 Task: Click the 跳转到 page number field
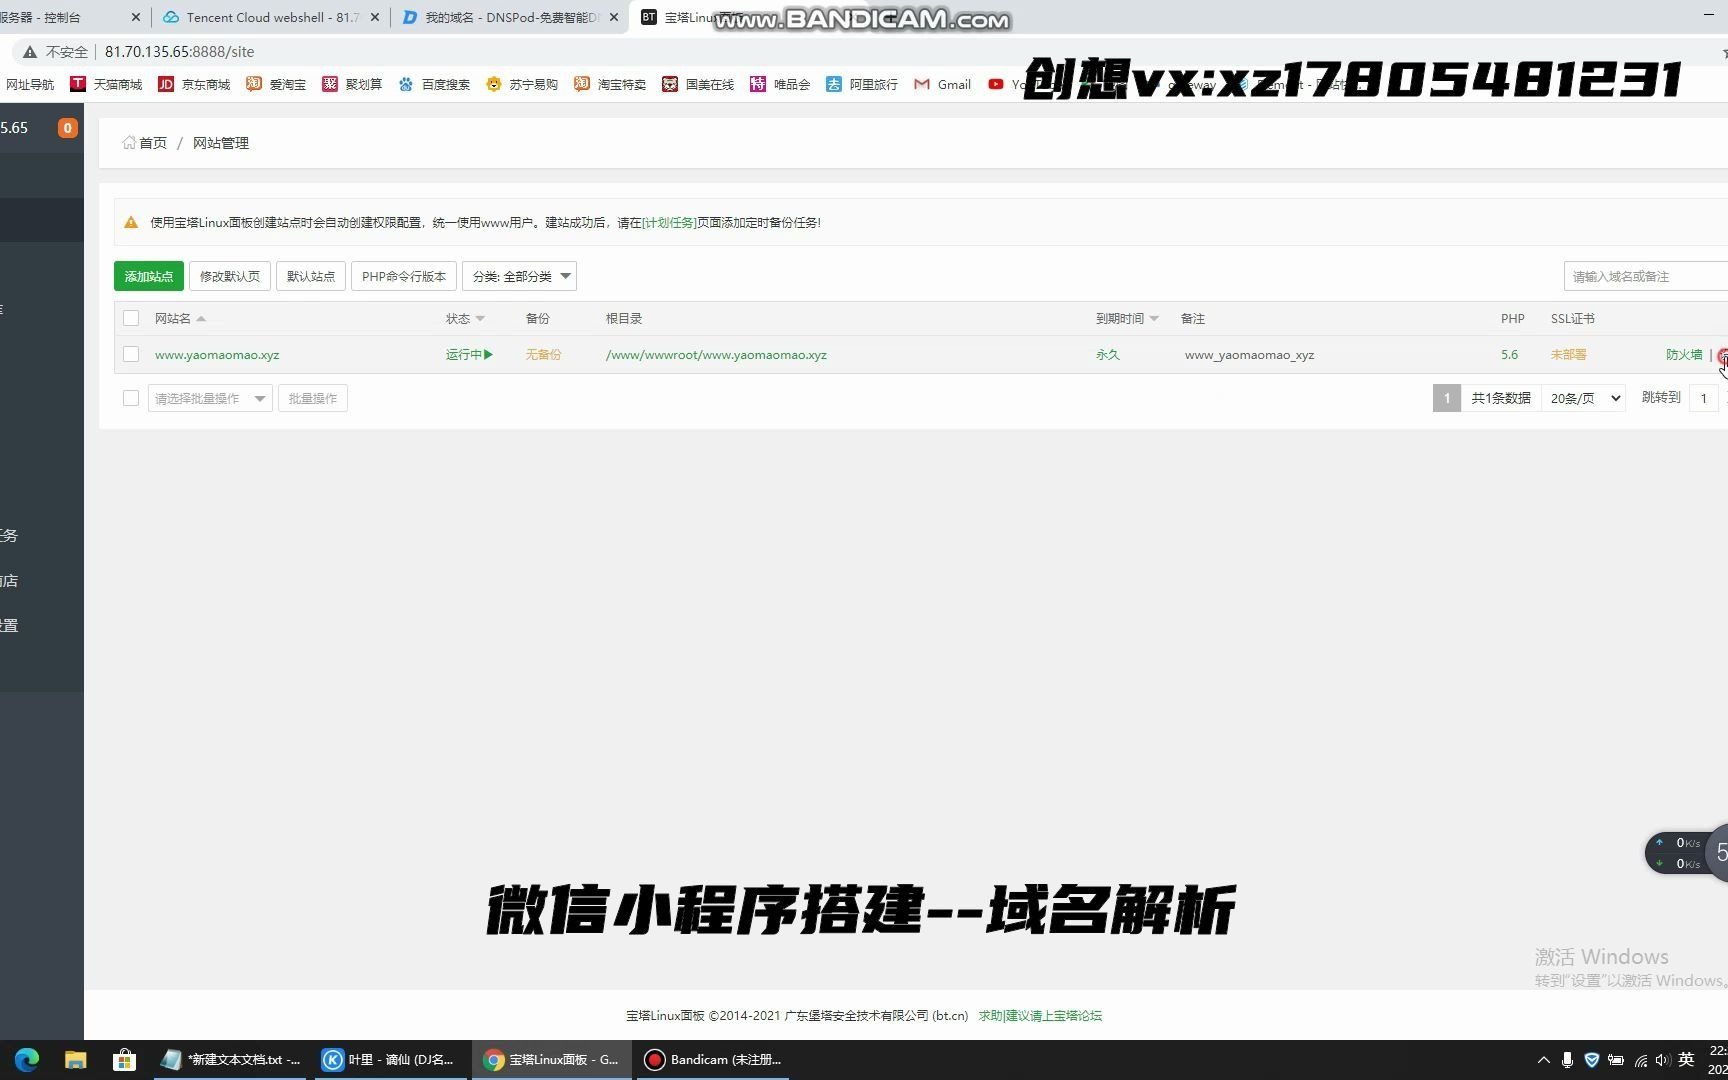(x=1704, y=398)
